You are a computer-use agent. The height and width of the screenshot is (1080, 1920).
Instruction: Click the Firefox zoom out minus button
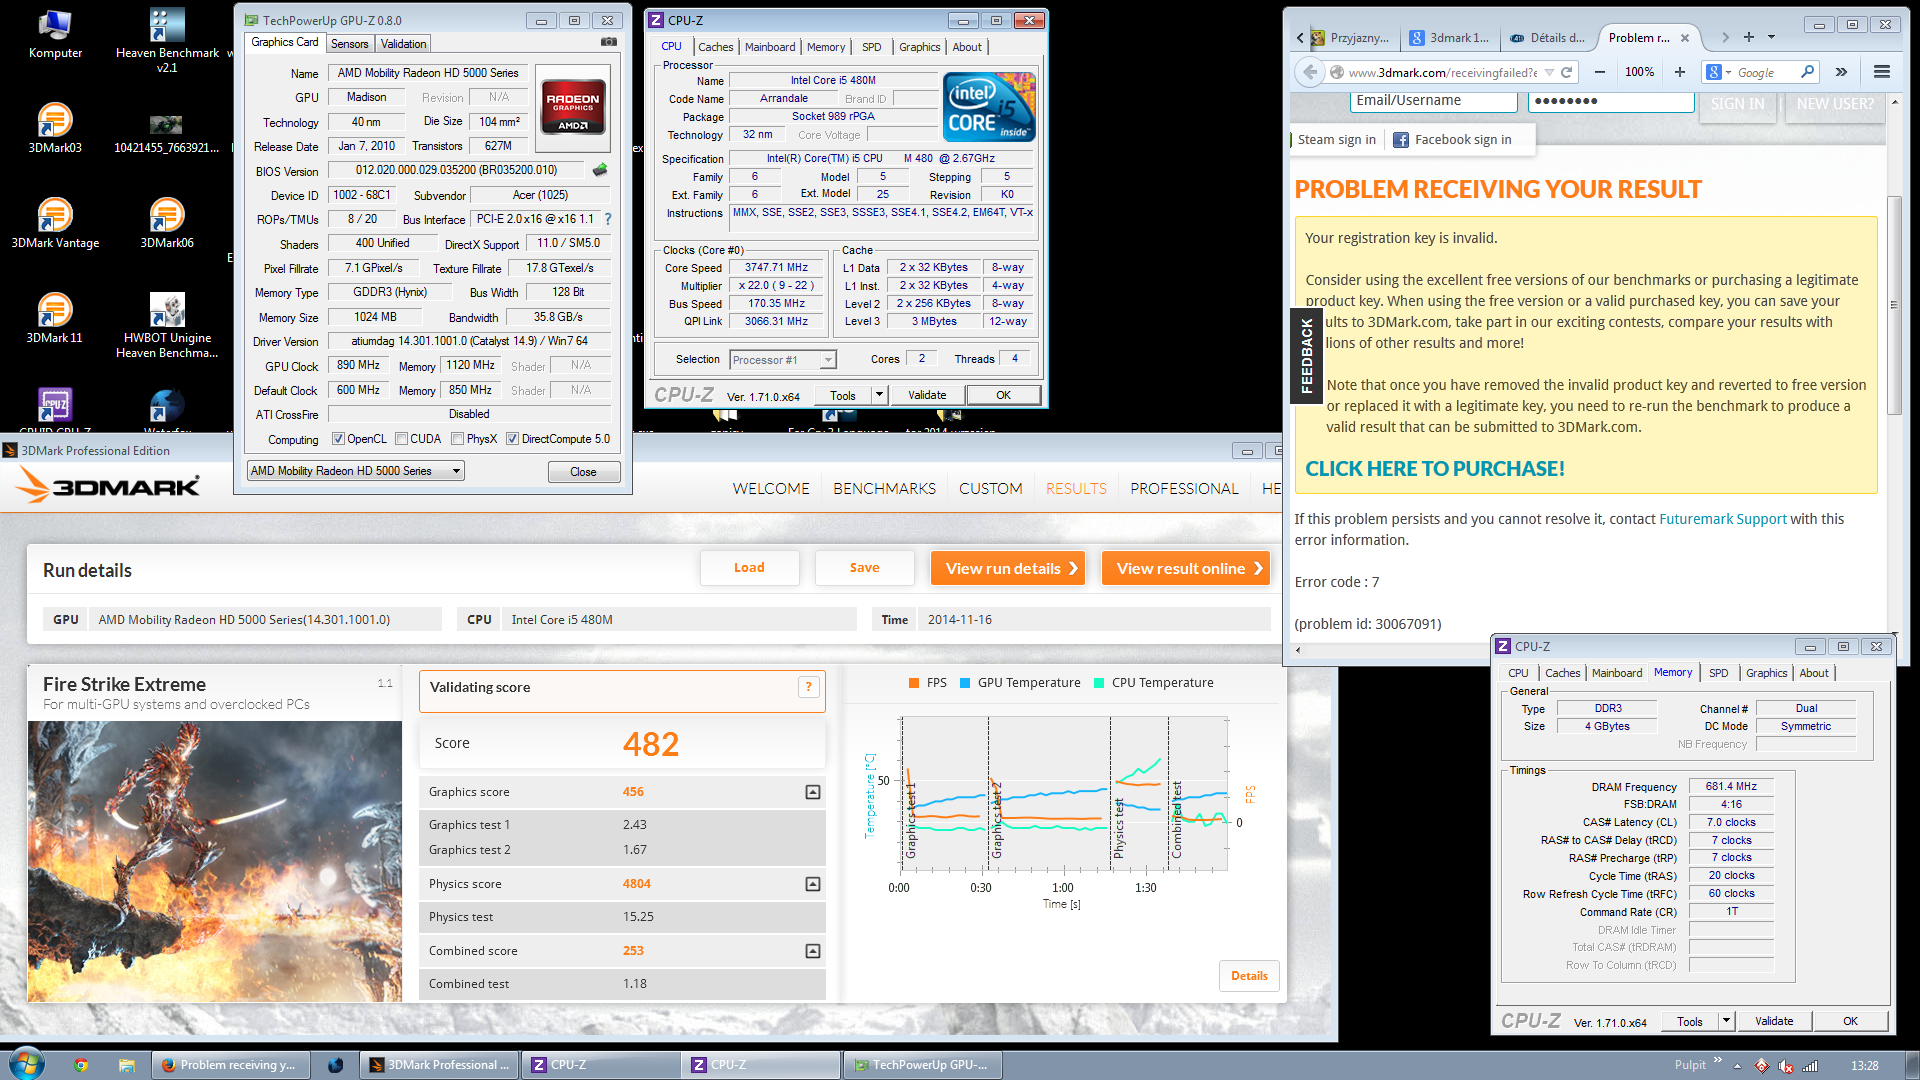[x=1600, y=72]
